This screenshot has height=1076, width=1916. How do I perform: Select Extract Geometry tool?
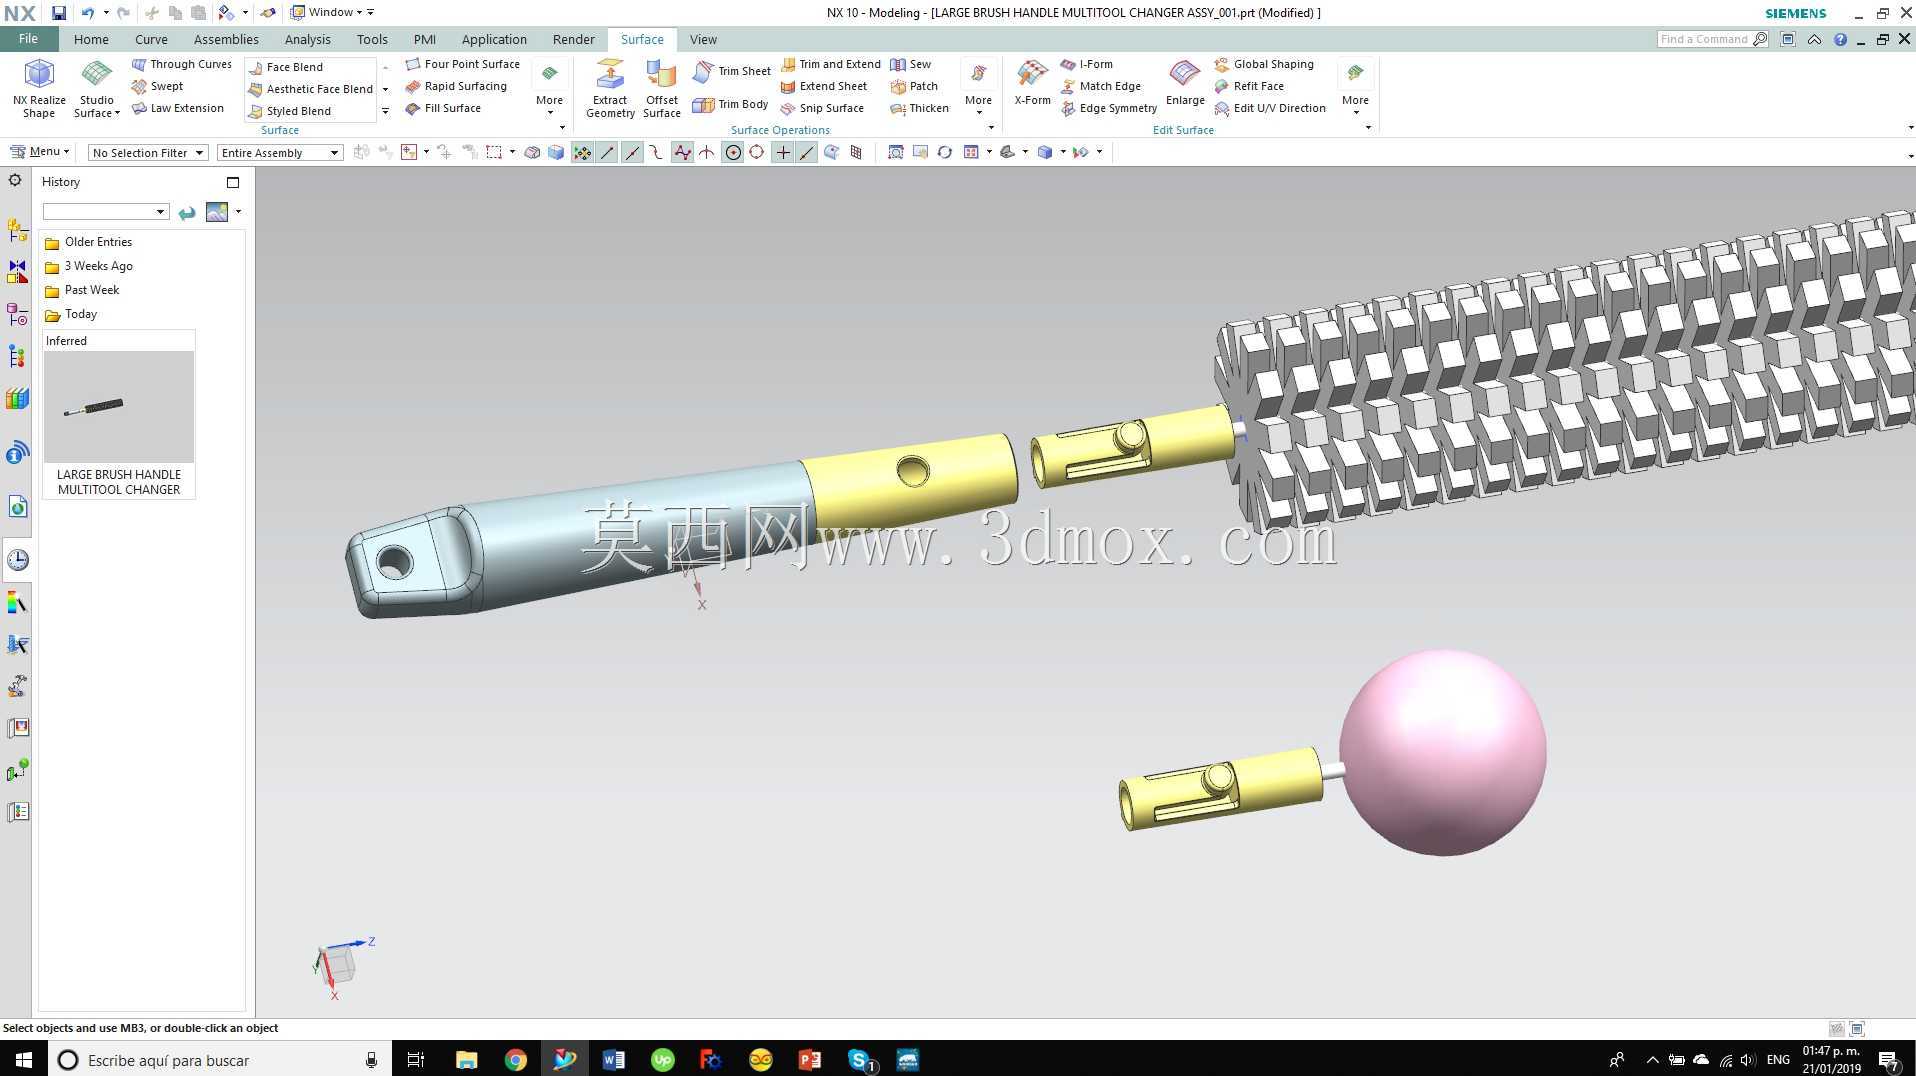point(610,88)
